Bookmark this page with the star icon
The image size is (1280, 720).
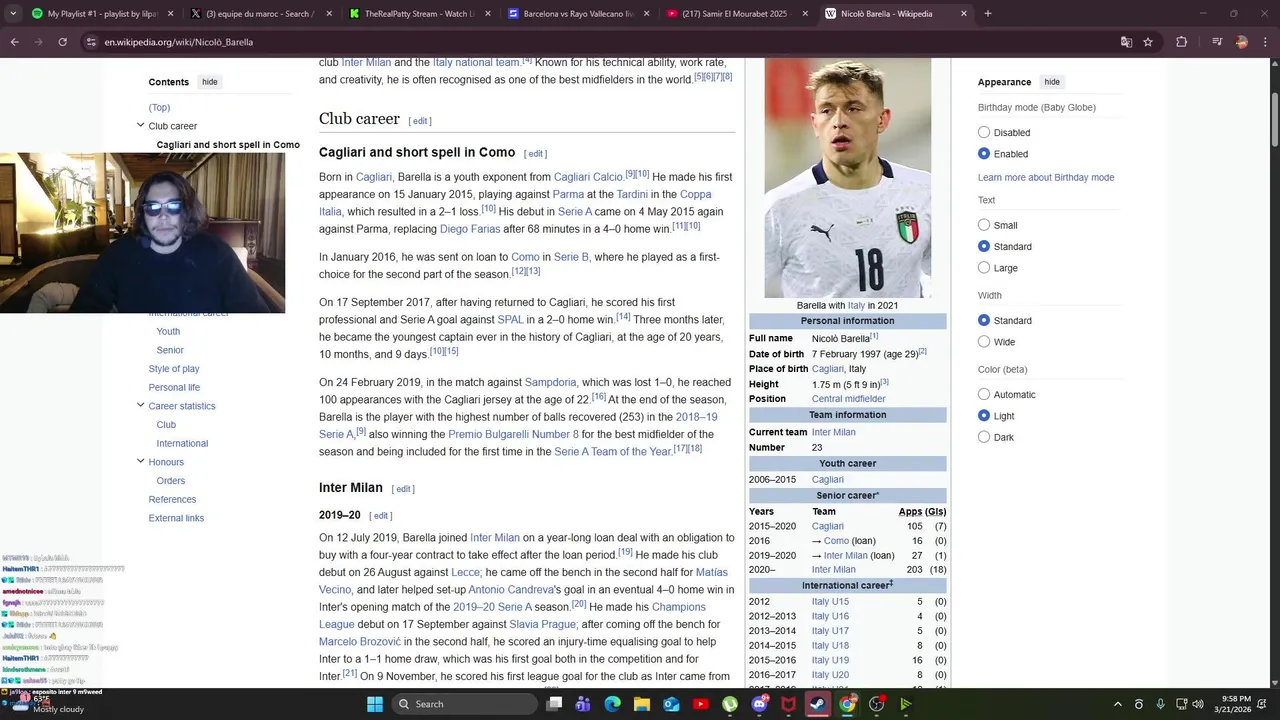(x=1148, y=42)
